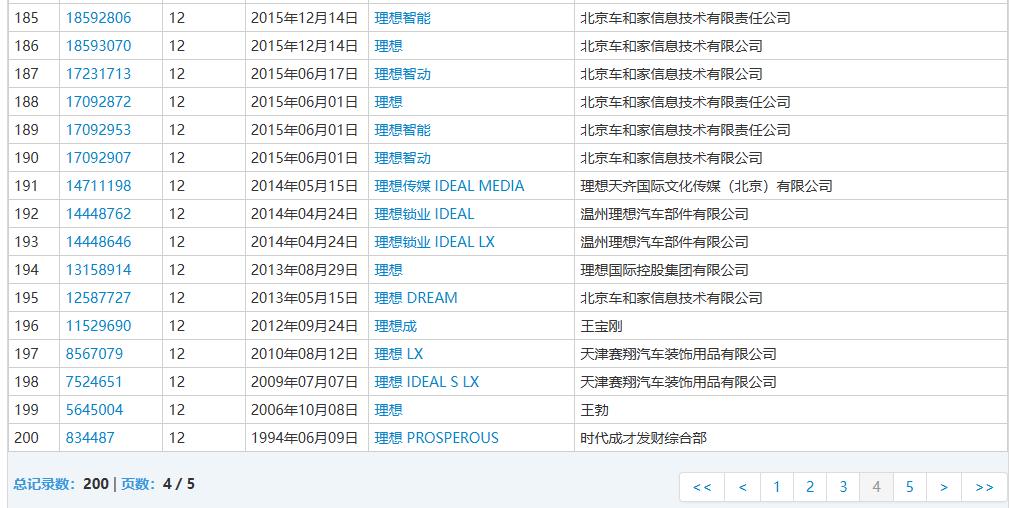Open trademark 理想 in row 194
Image resolution: width=1009 pixels, height=508 pixels.
pos(389,270)
